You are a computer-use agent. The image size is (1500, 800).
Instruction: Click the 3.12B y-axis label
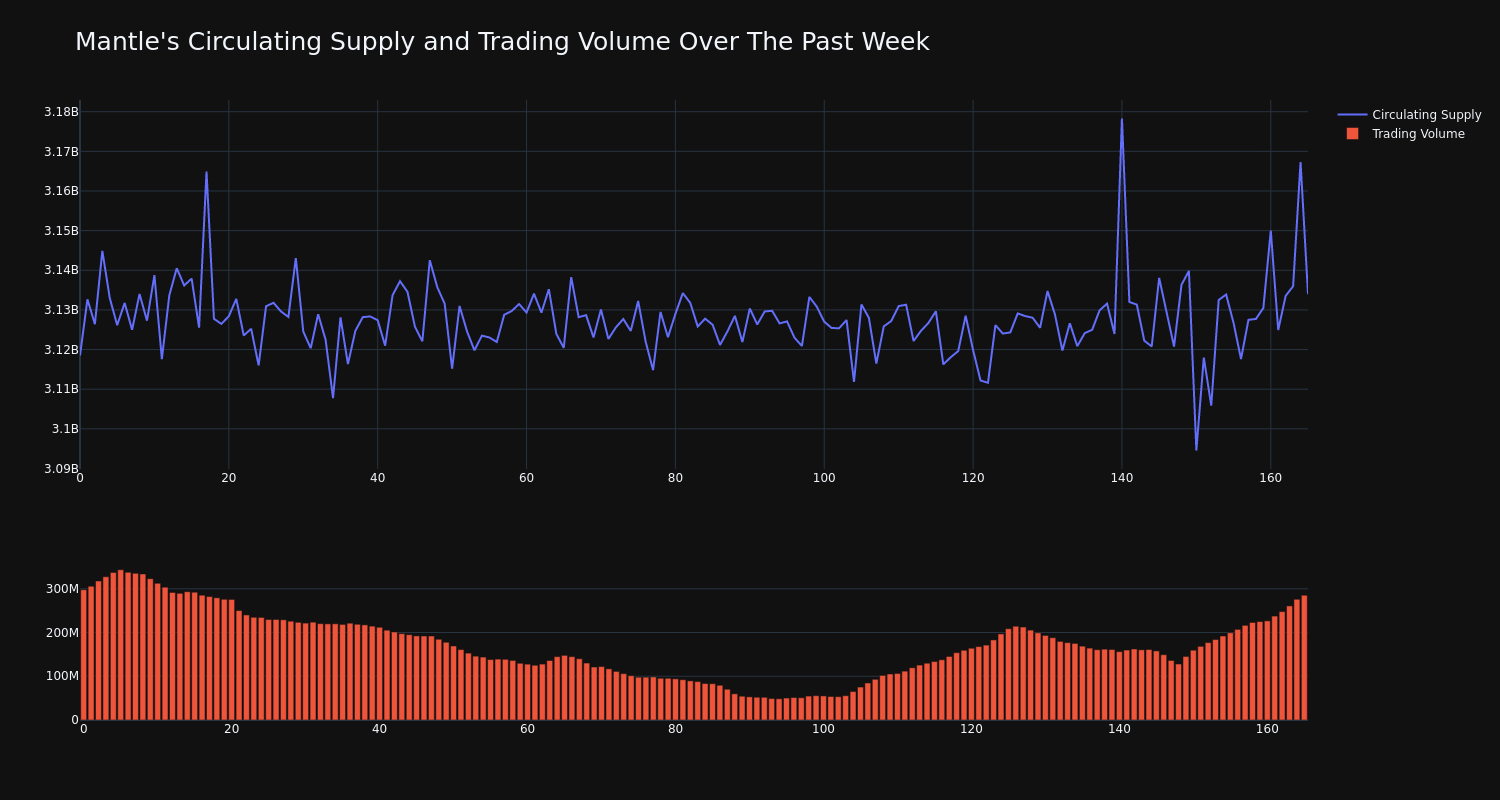click(x=61, y=350)
